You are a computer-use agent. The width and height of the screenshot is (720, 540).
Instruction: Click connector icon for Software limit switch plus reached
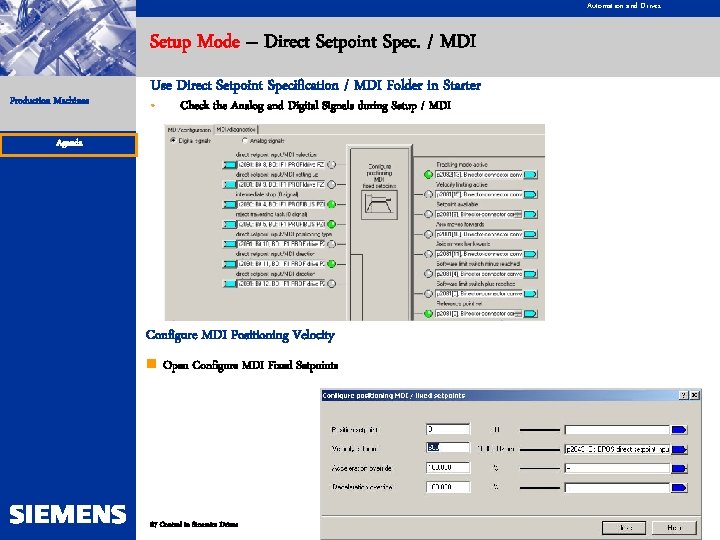530,294
